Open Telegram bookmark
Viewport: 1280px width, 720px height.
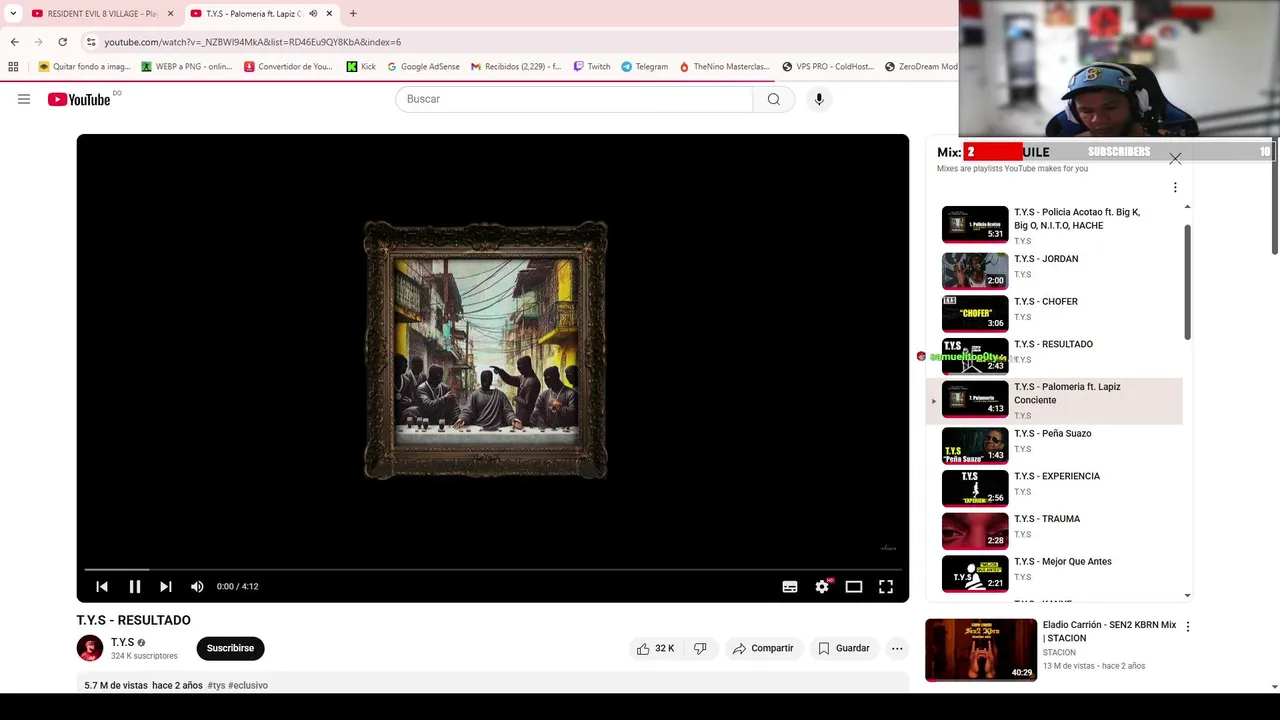click(x=644, y=67)
